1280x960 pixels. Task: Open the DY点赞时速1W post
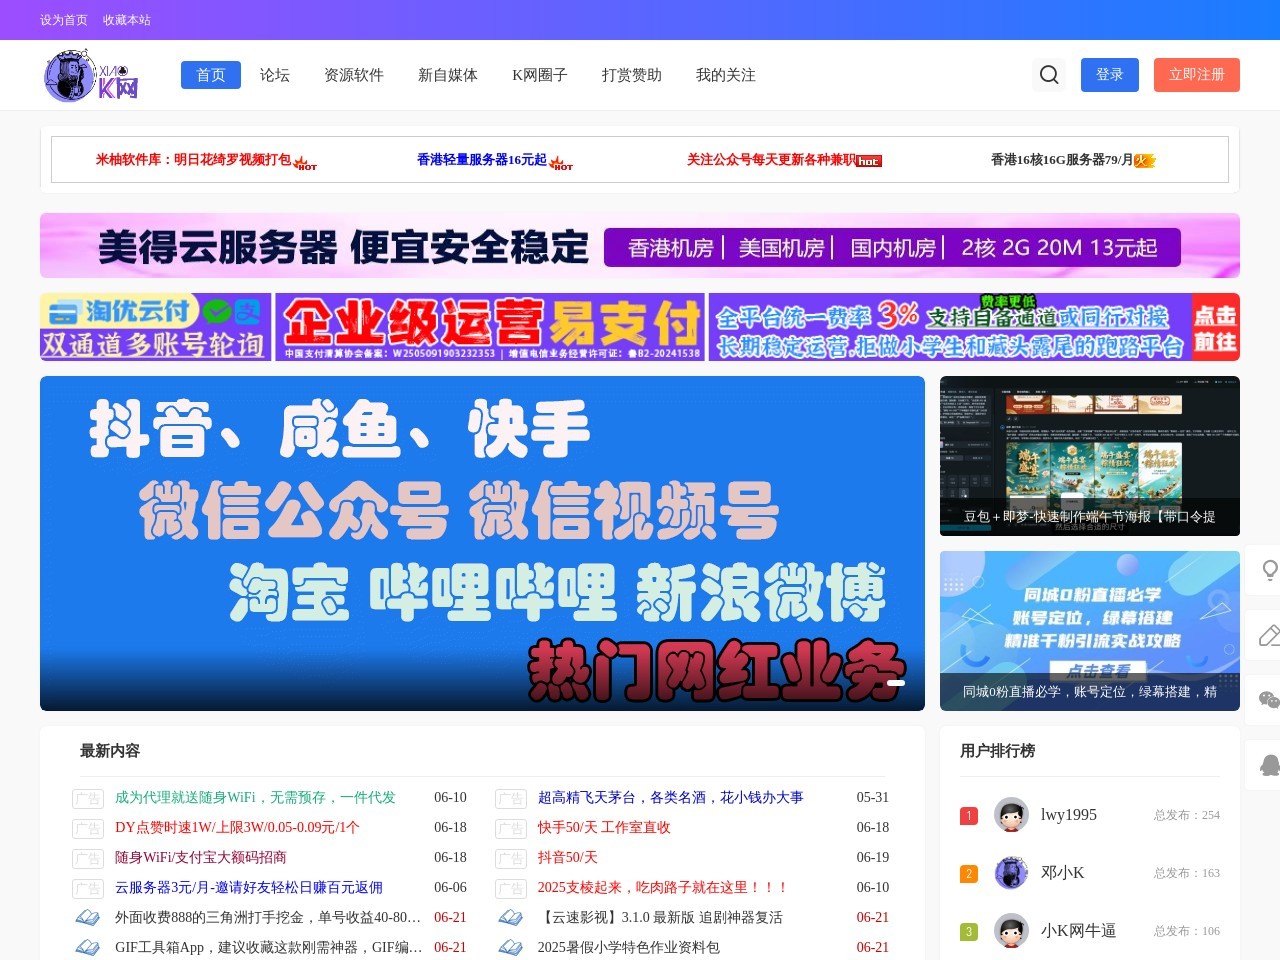(237, 828)
